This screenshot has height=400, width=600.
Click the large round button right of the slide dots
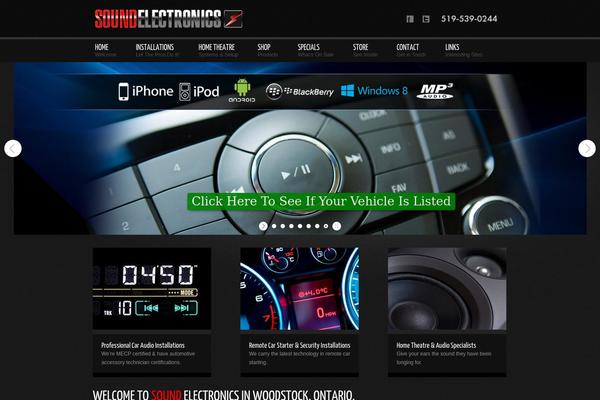(336, 226)
